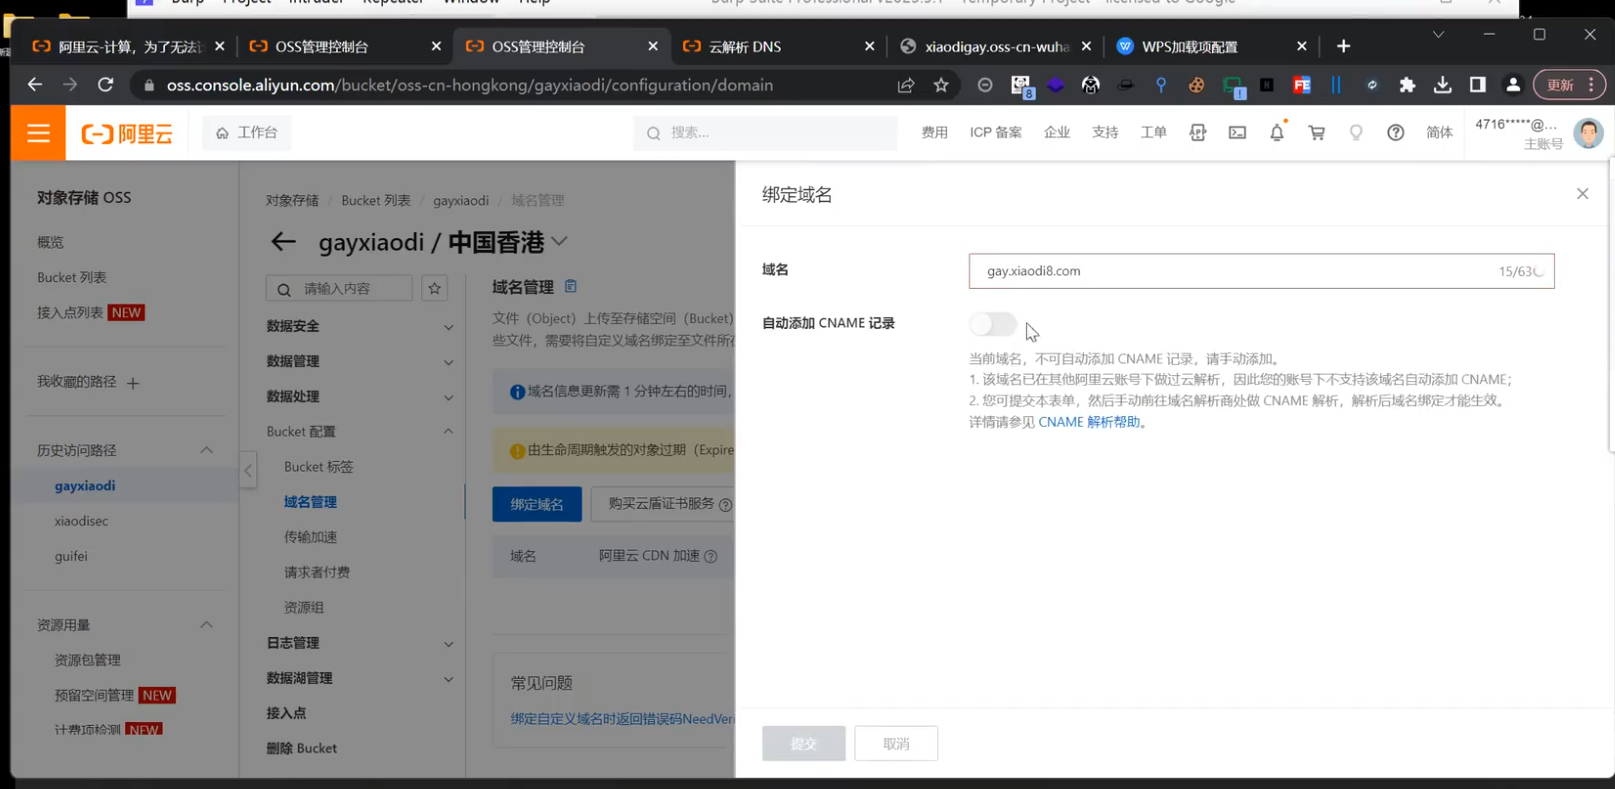Open 请求者付费 configuration item
Image resolution: width=1615 pixels, height=789 pixels.
317,572
